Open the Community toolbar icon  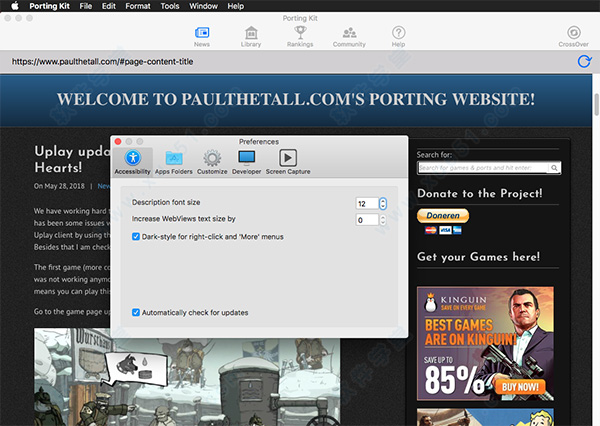[349, 36]
